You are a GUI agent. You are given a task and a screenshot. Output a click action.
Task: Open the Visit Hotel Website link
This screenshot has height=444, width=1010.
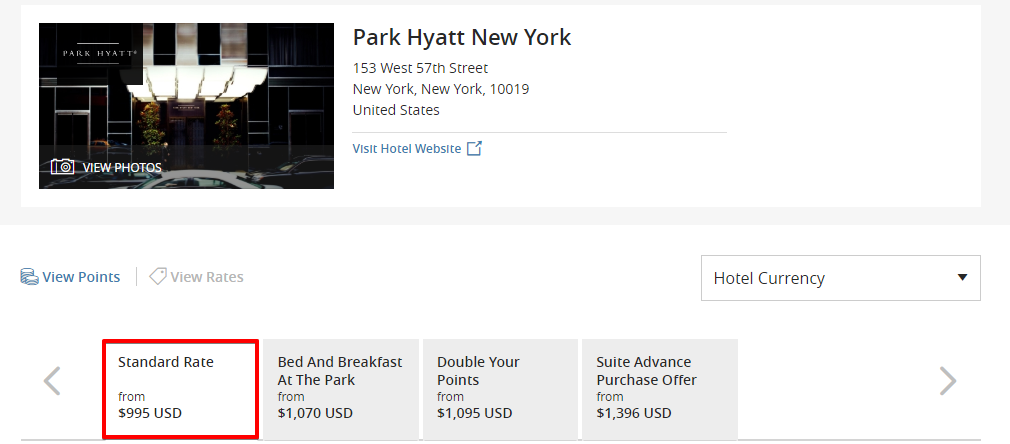407,149
